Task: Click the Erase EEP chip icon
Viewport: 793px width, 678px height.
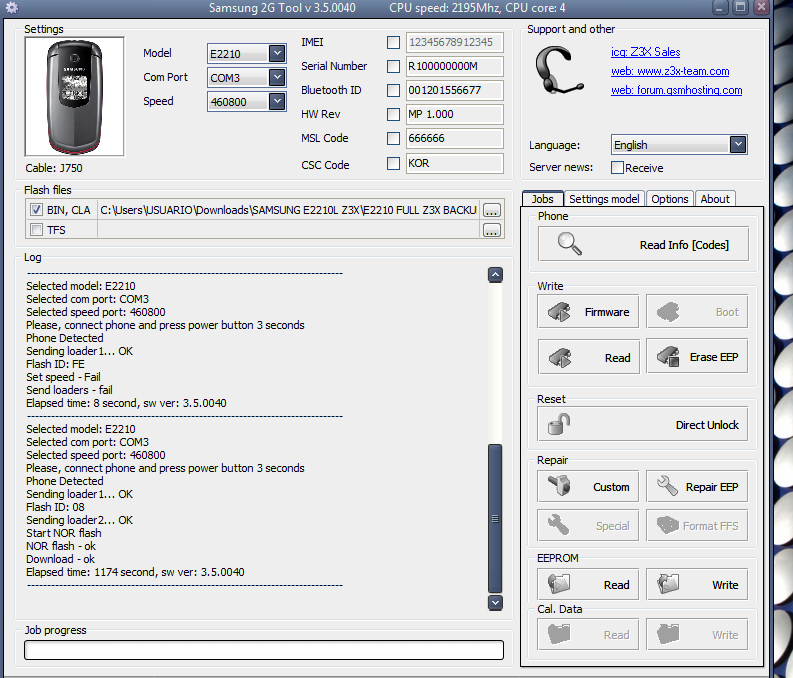Action: coord(668,356)
